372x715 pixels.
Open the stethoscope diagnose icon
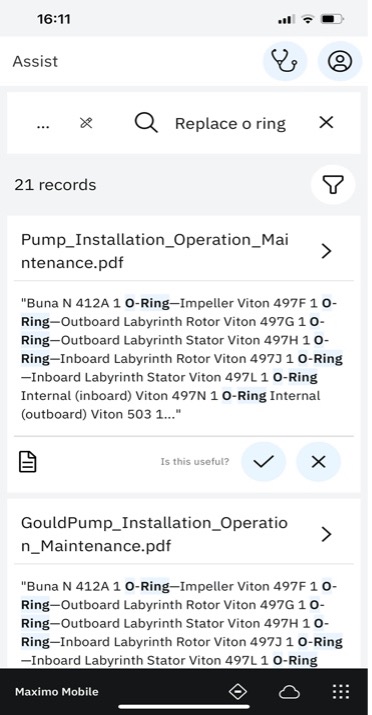(x=284, y=61)
